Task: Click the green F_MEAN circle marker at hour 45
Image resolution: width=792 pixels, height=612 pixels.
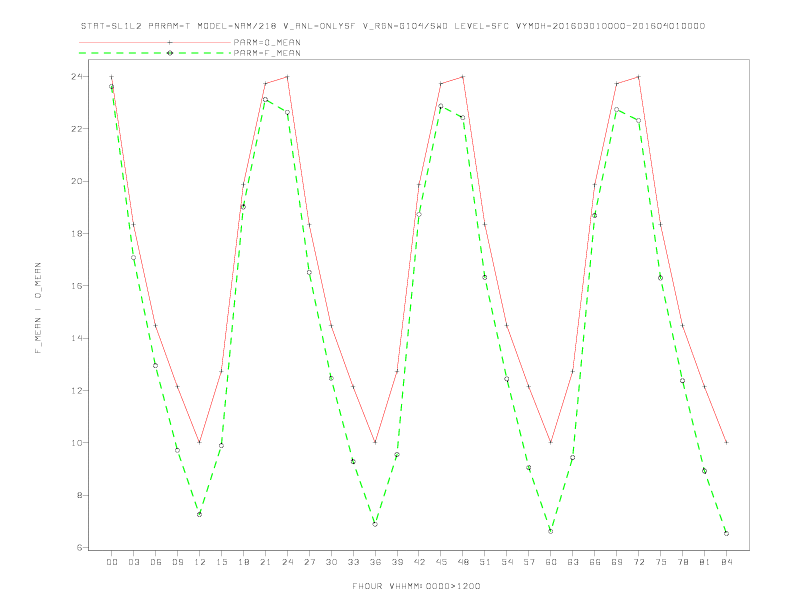Action: coord(441,106)
